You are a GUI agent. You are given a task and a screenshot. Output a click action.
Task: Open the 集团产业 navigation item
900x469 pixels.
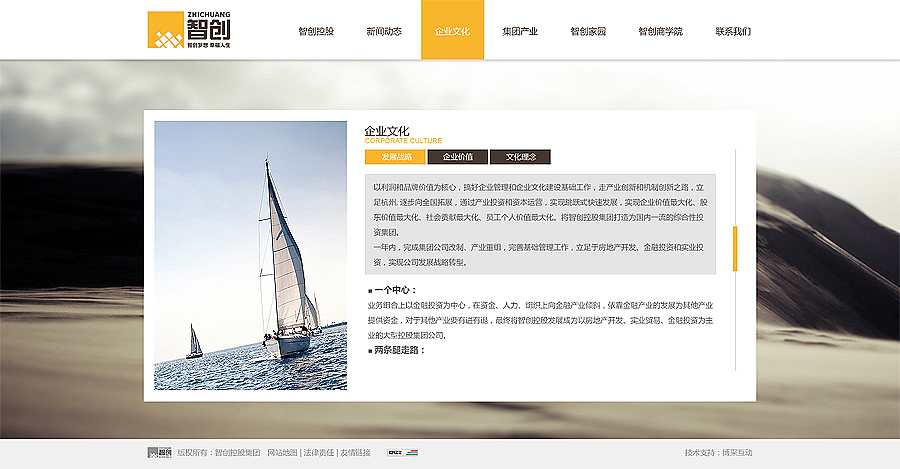click(x=520, y=32)
